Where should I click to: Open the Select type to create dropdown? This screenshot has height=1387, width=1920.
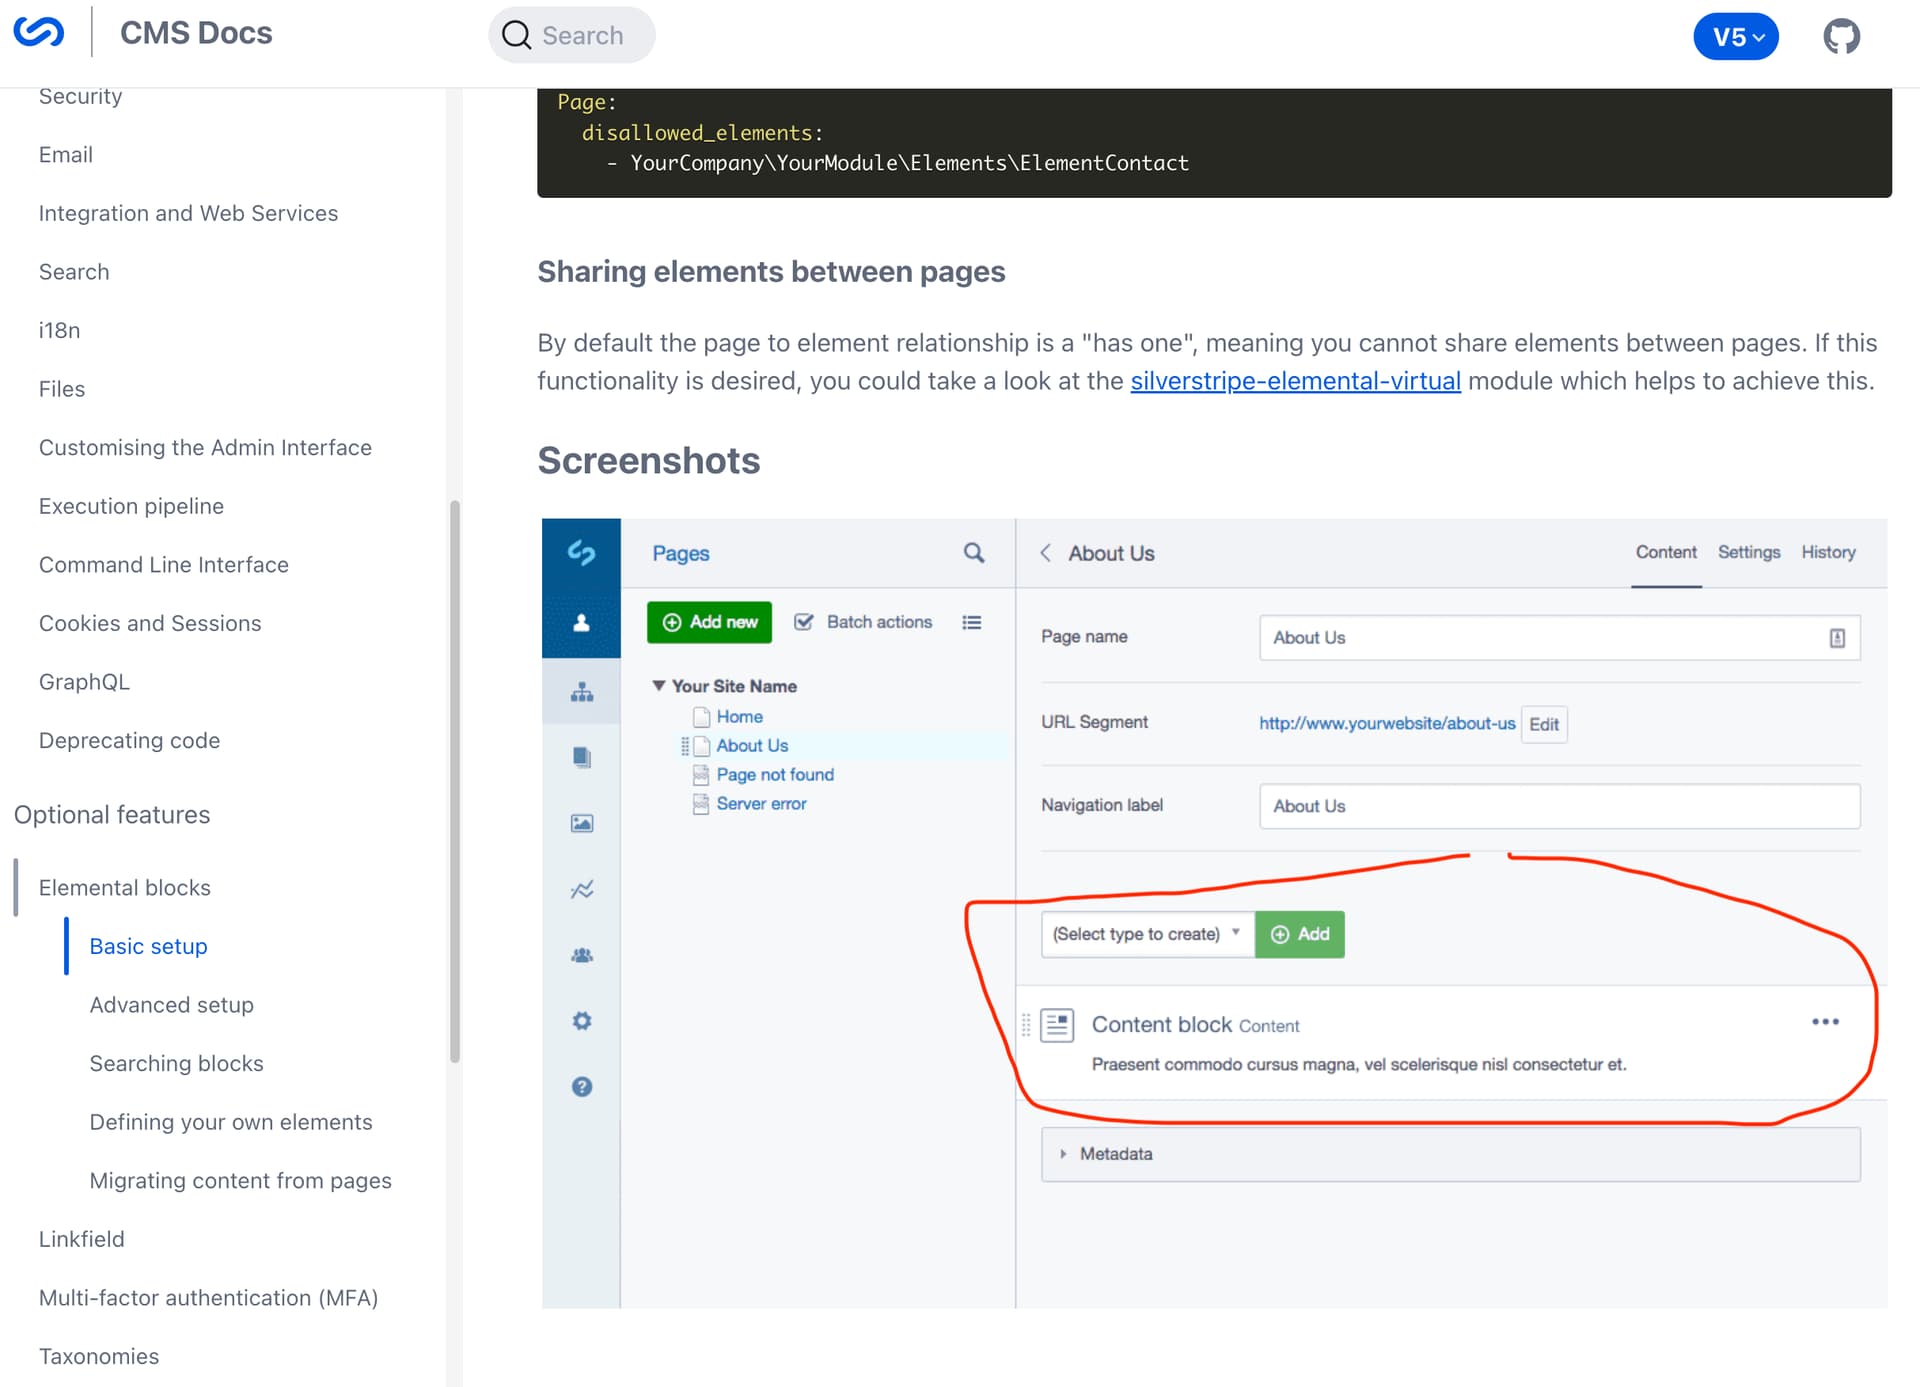click(x=1147, y=934)
